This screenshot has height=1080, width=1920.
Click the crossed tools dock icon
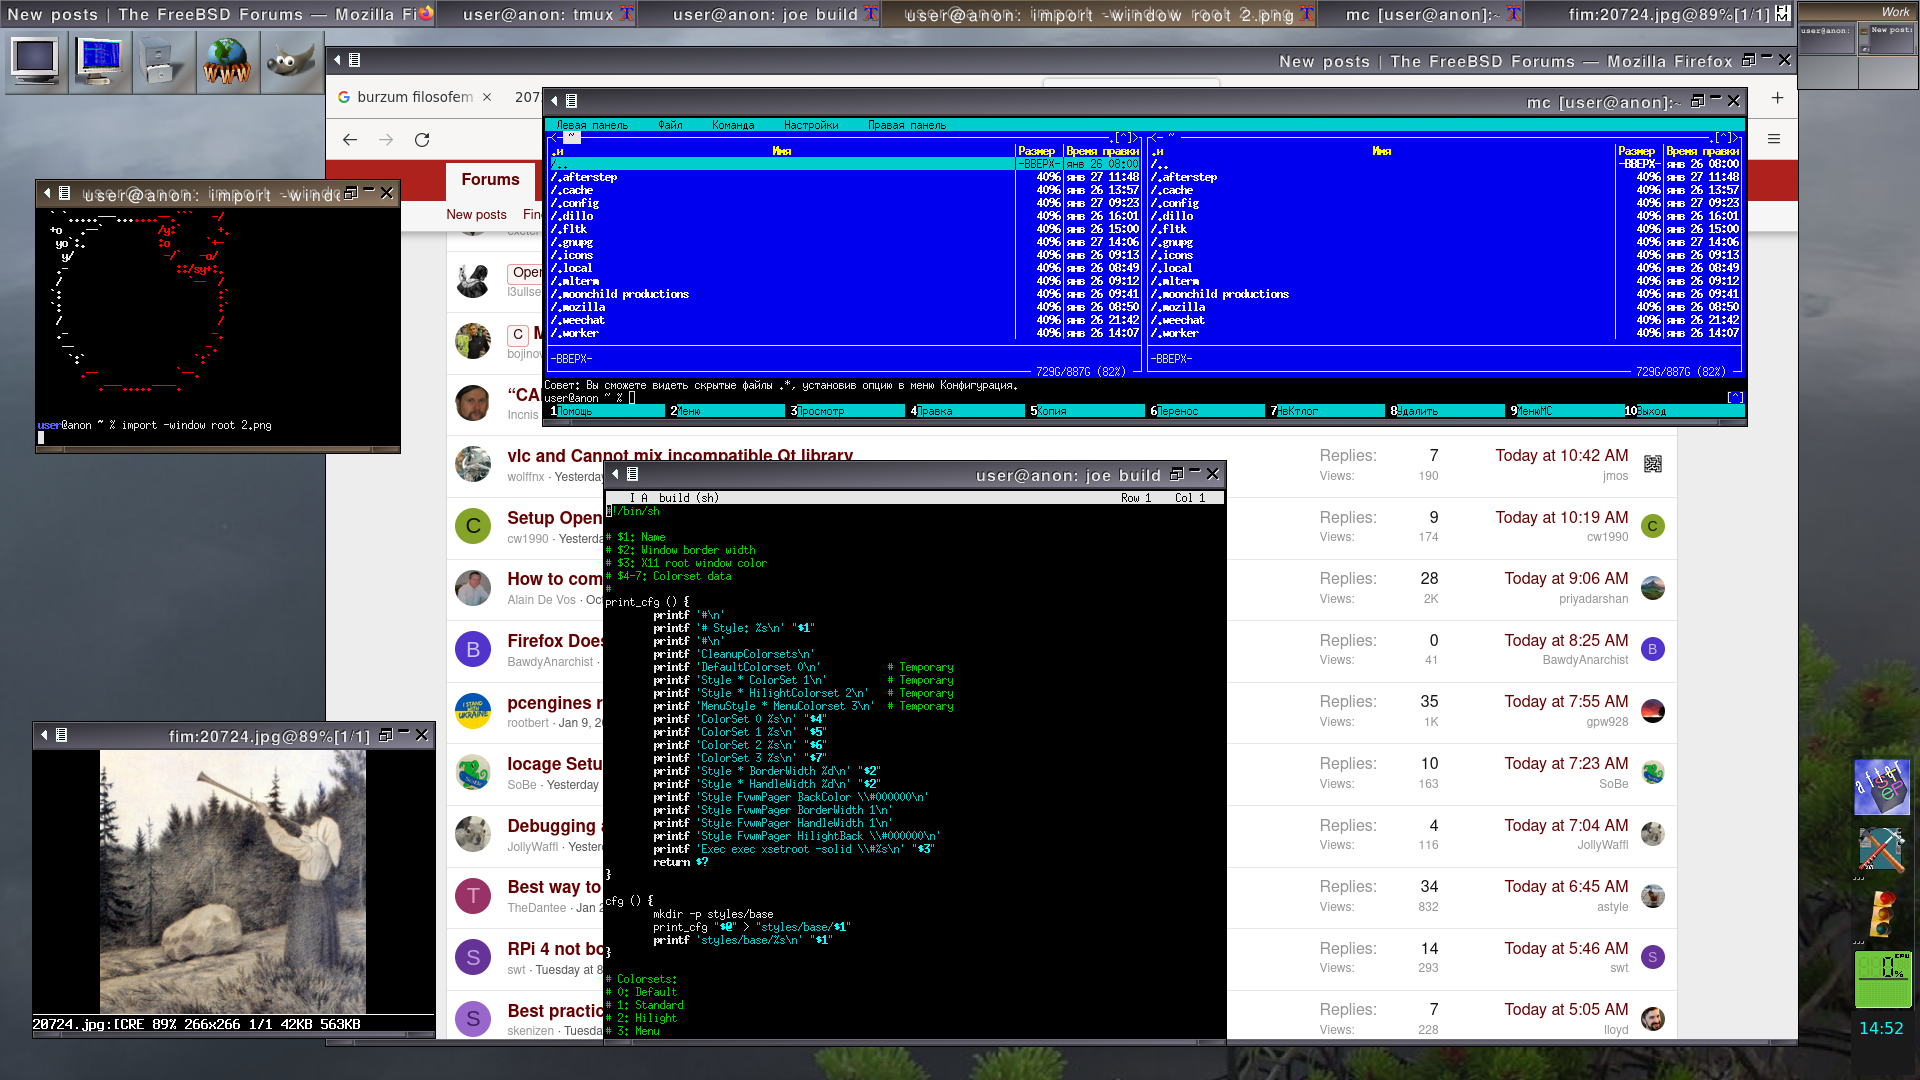click(1881, 849)
